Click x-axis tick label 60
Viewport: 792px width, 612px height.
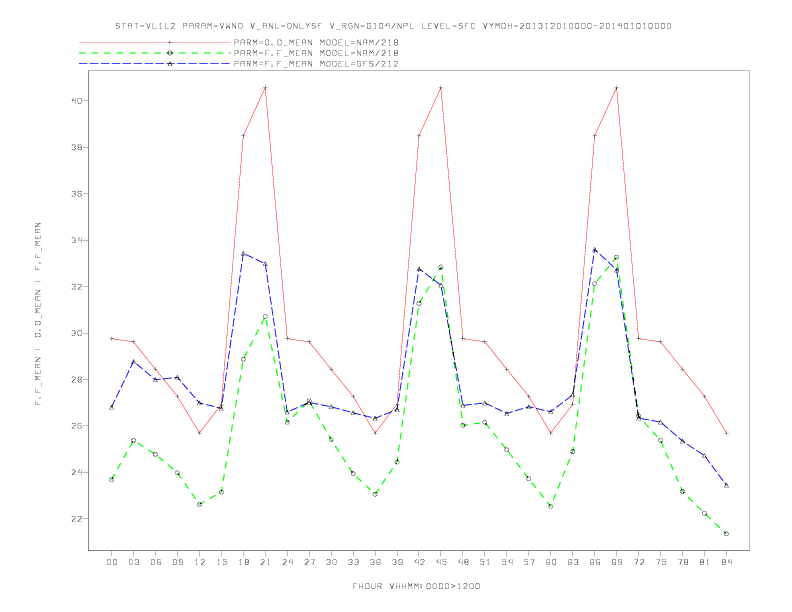pos(551,562)
